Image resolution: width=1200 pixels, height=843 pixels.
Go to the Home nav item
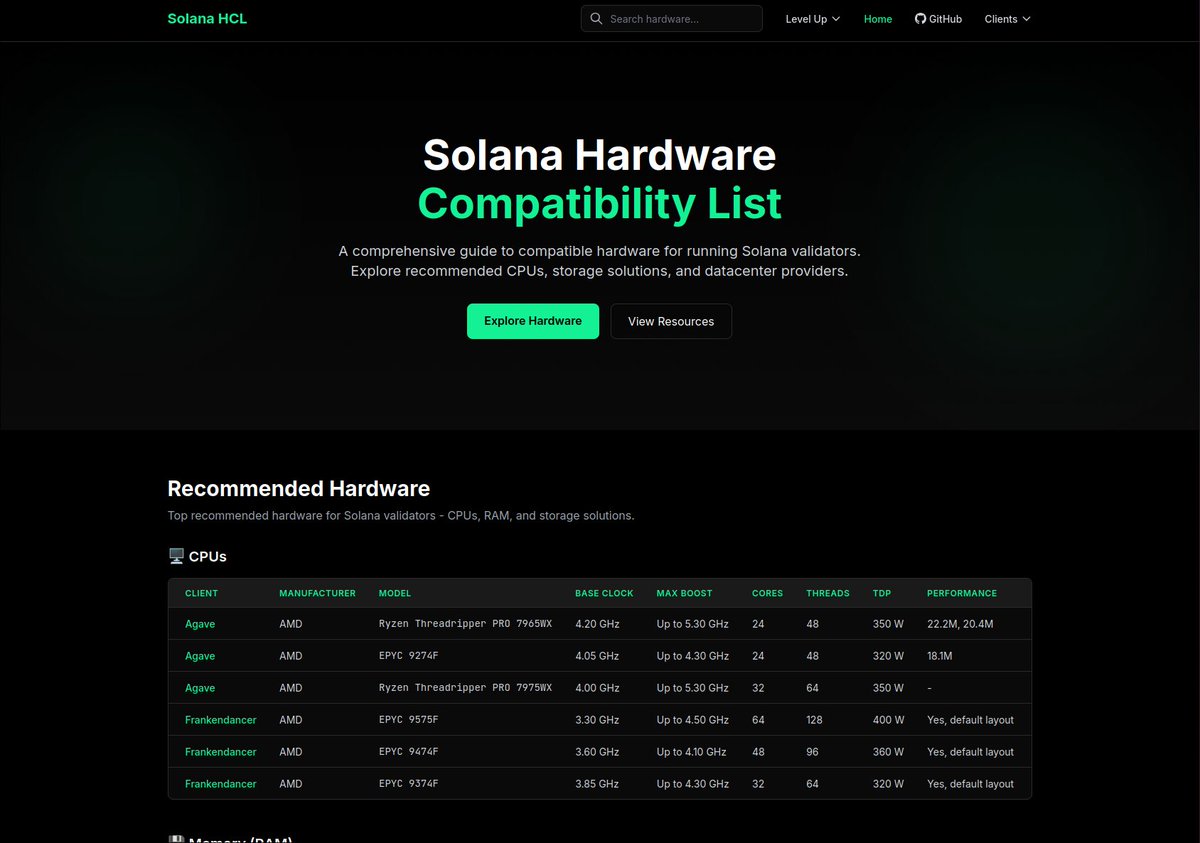(878, 19)
